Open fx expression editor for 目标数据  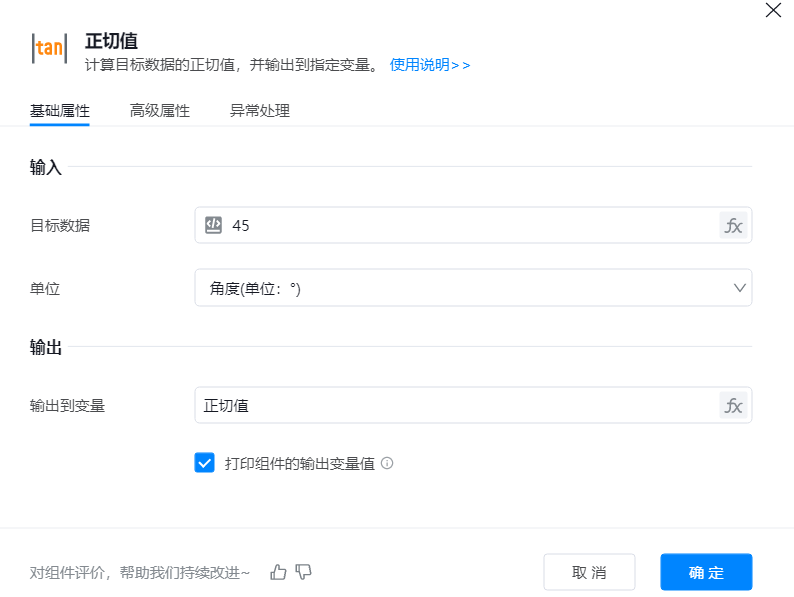pyautogui.click(x=733, y=225)
